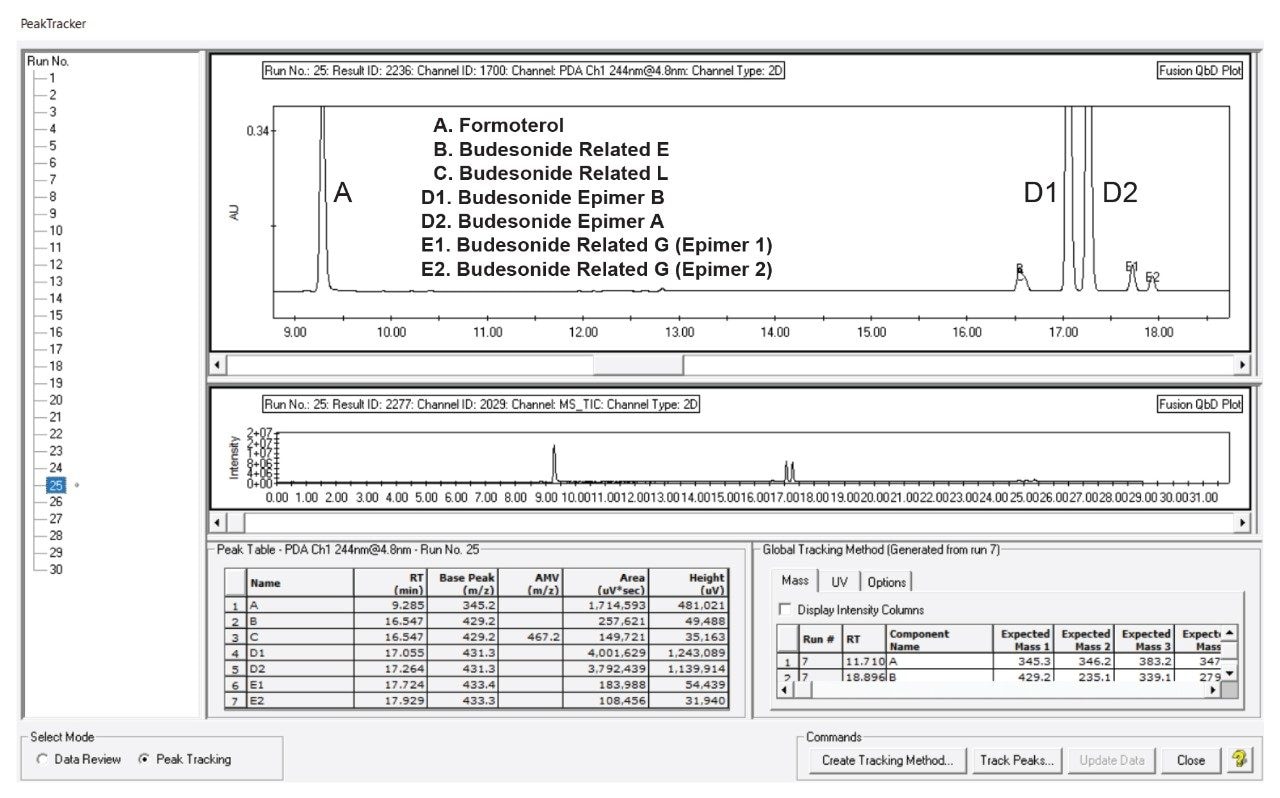Click down arrow of tracking table scrollbar

coord(1229,674)
